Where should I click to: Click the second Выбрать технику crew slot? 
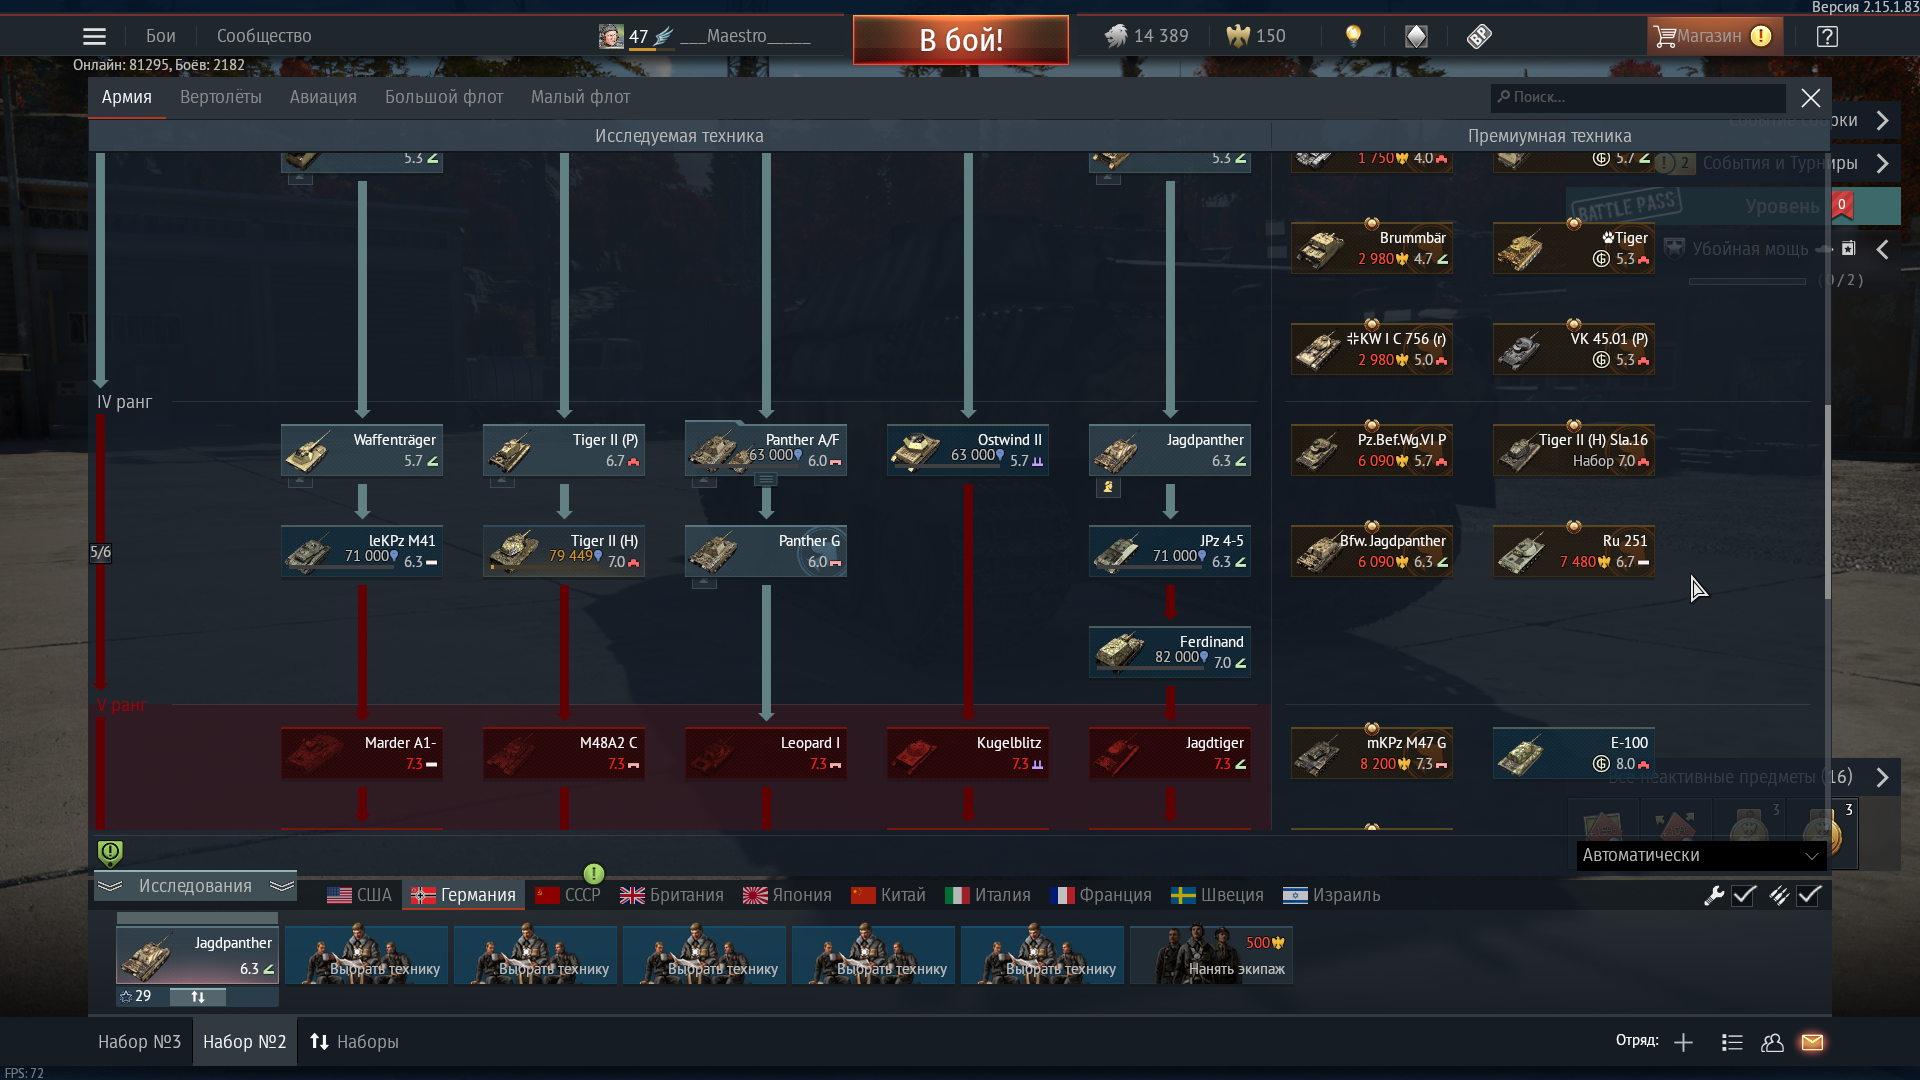[535, 955]
